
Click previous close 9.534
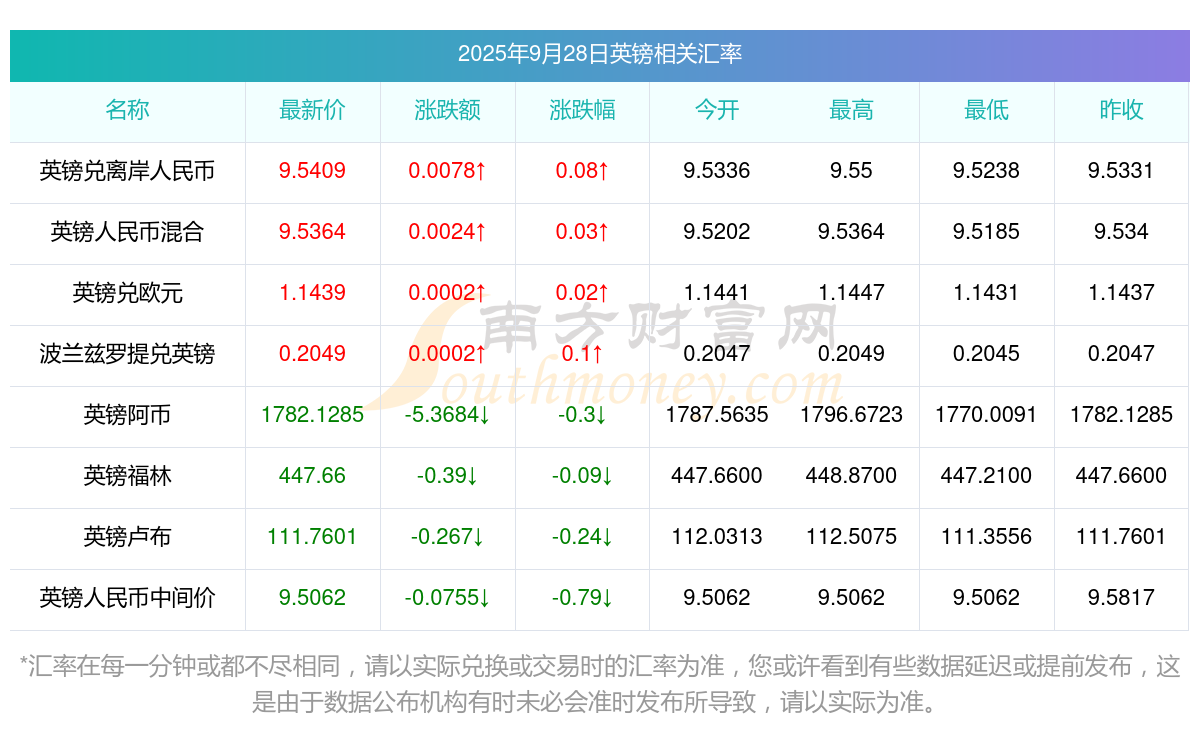[1121, 232]
